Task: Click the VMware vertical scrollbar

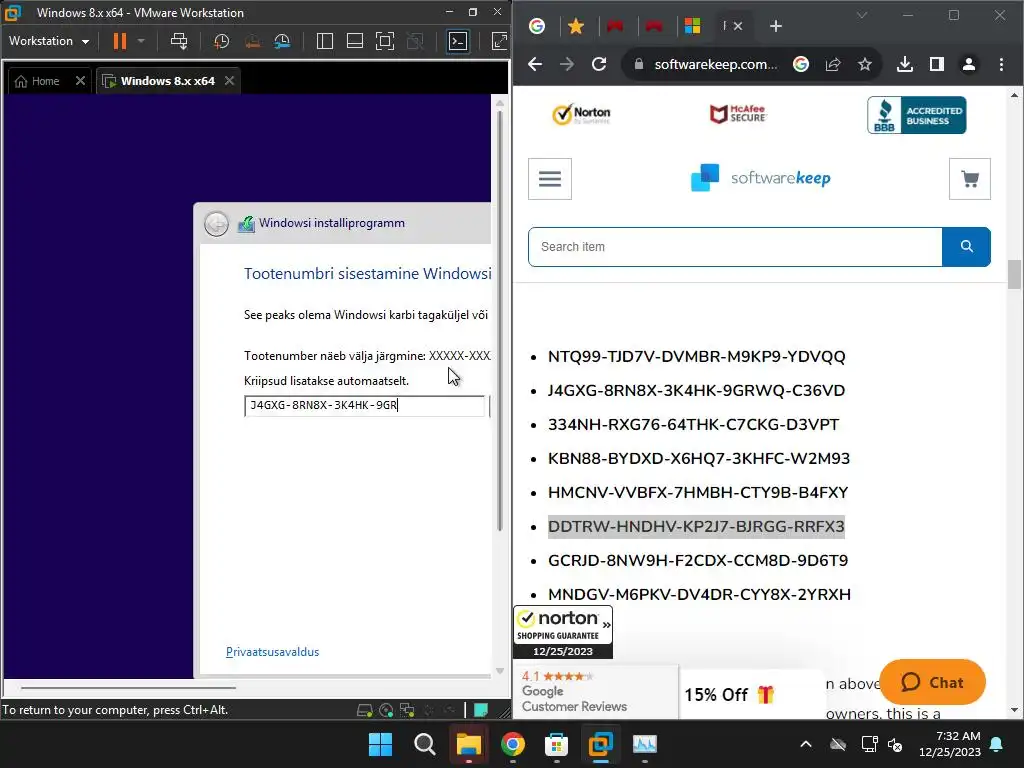Action: (x=500, y=320)
